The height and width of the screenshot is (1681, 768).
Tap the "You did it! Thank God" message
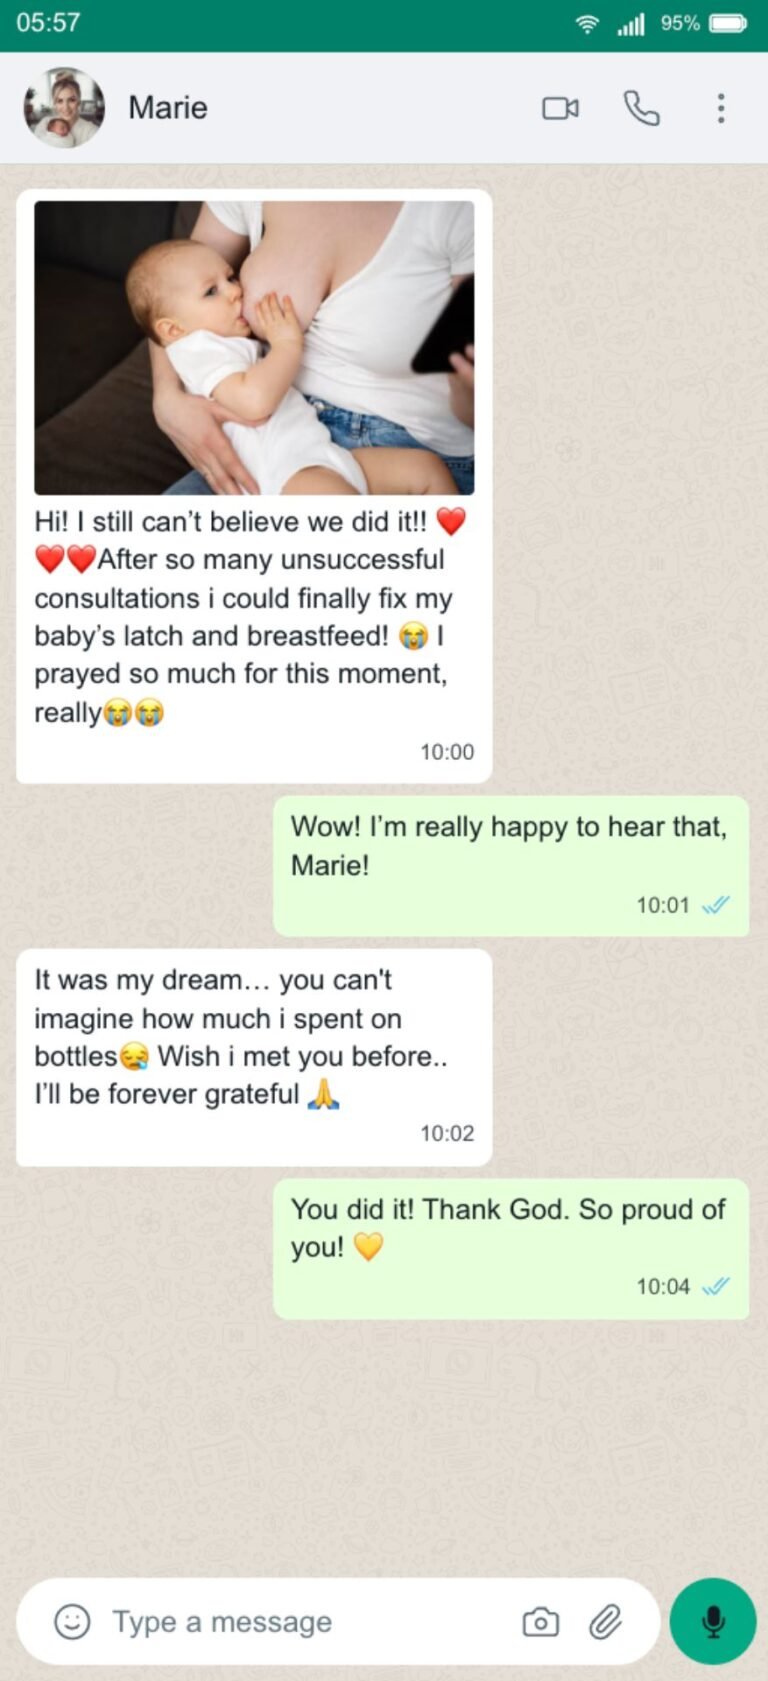[509, 1228]
